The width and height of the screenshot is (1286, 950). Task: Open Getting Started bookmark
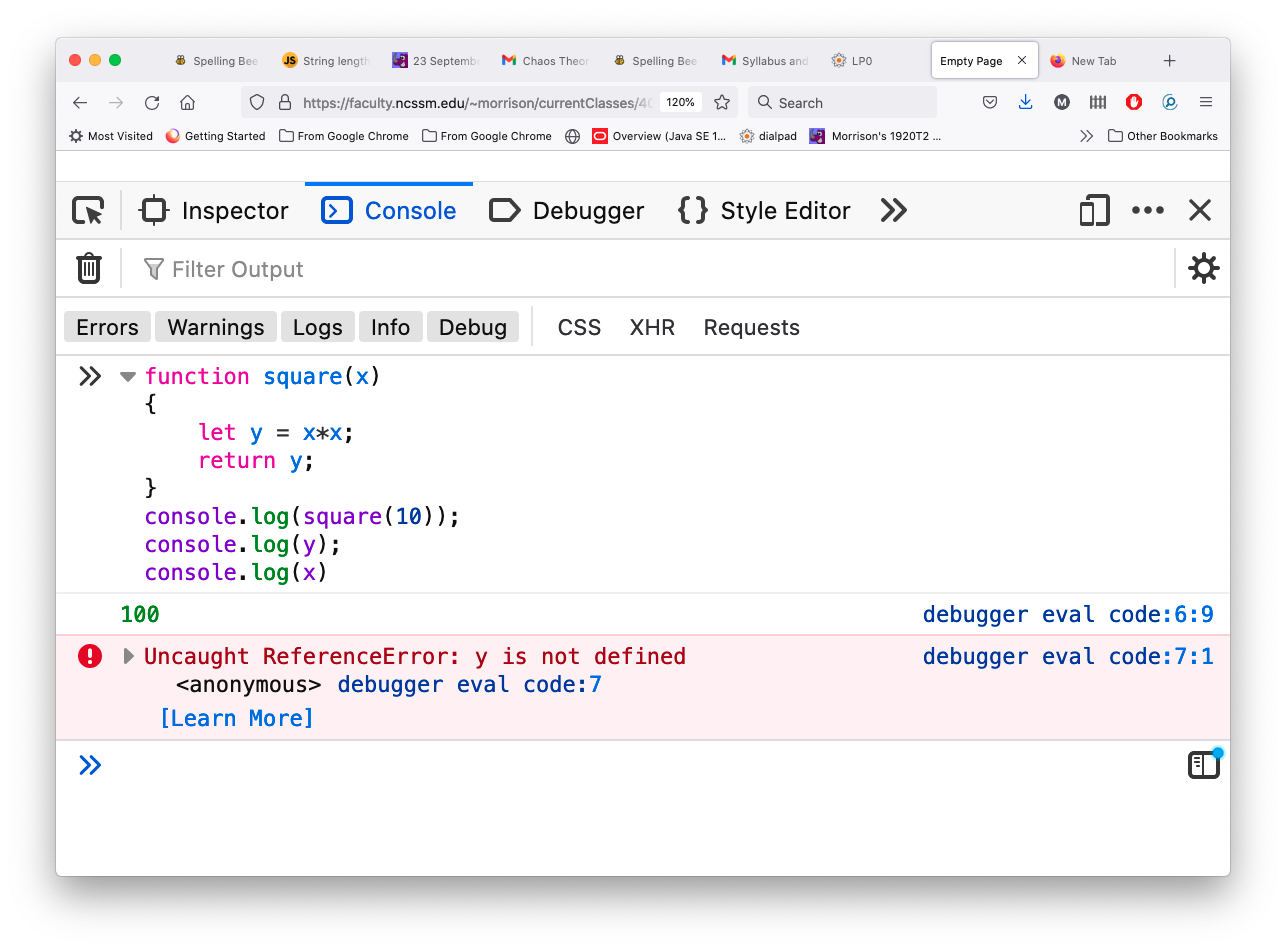click(x=216, y=136)
